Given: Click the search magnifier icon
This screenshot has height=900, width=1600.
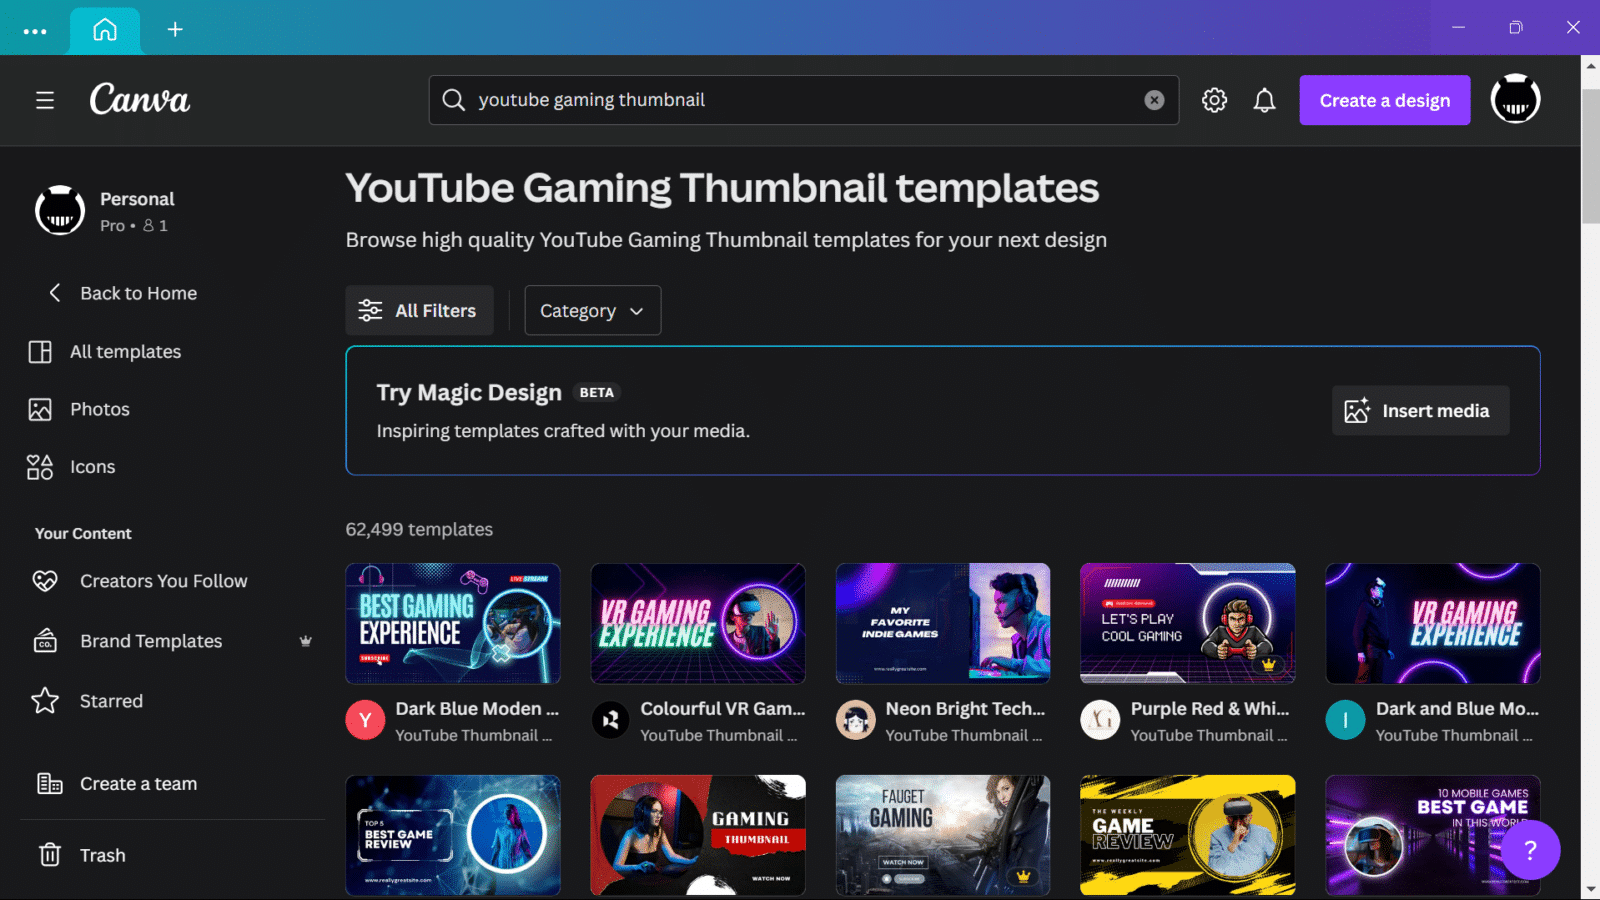Looking at the screenshot, I should [453, 100].
